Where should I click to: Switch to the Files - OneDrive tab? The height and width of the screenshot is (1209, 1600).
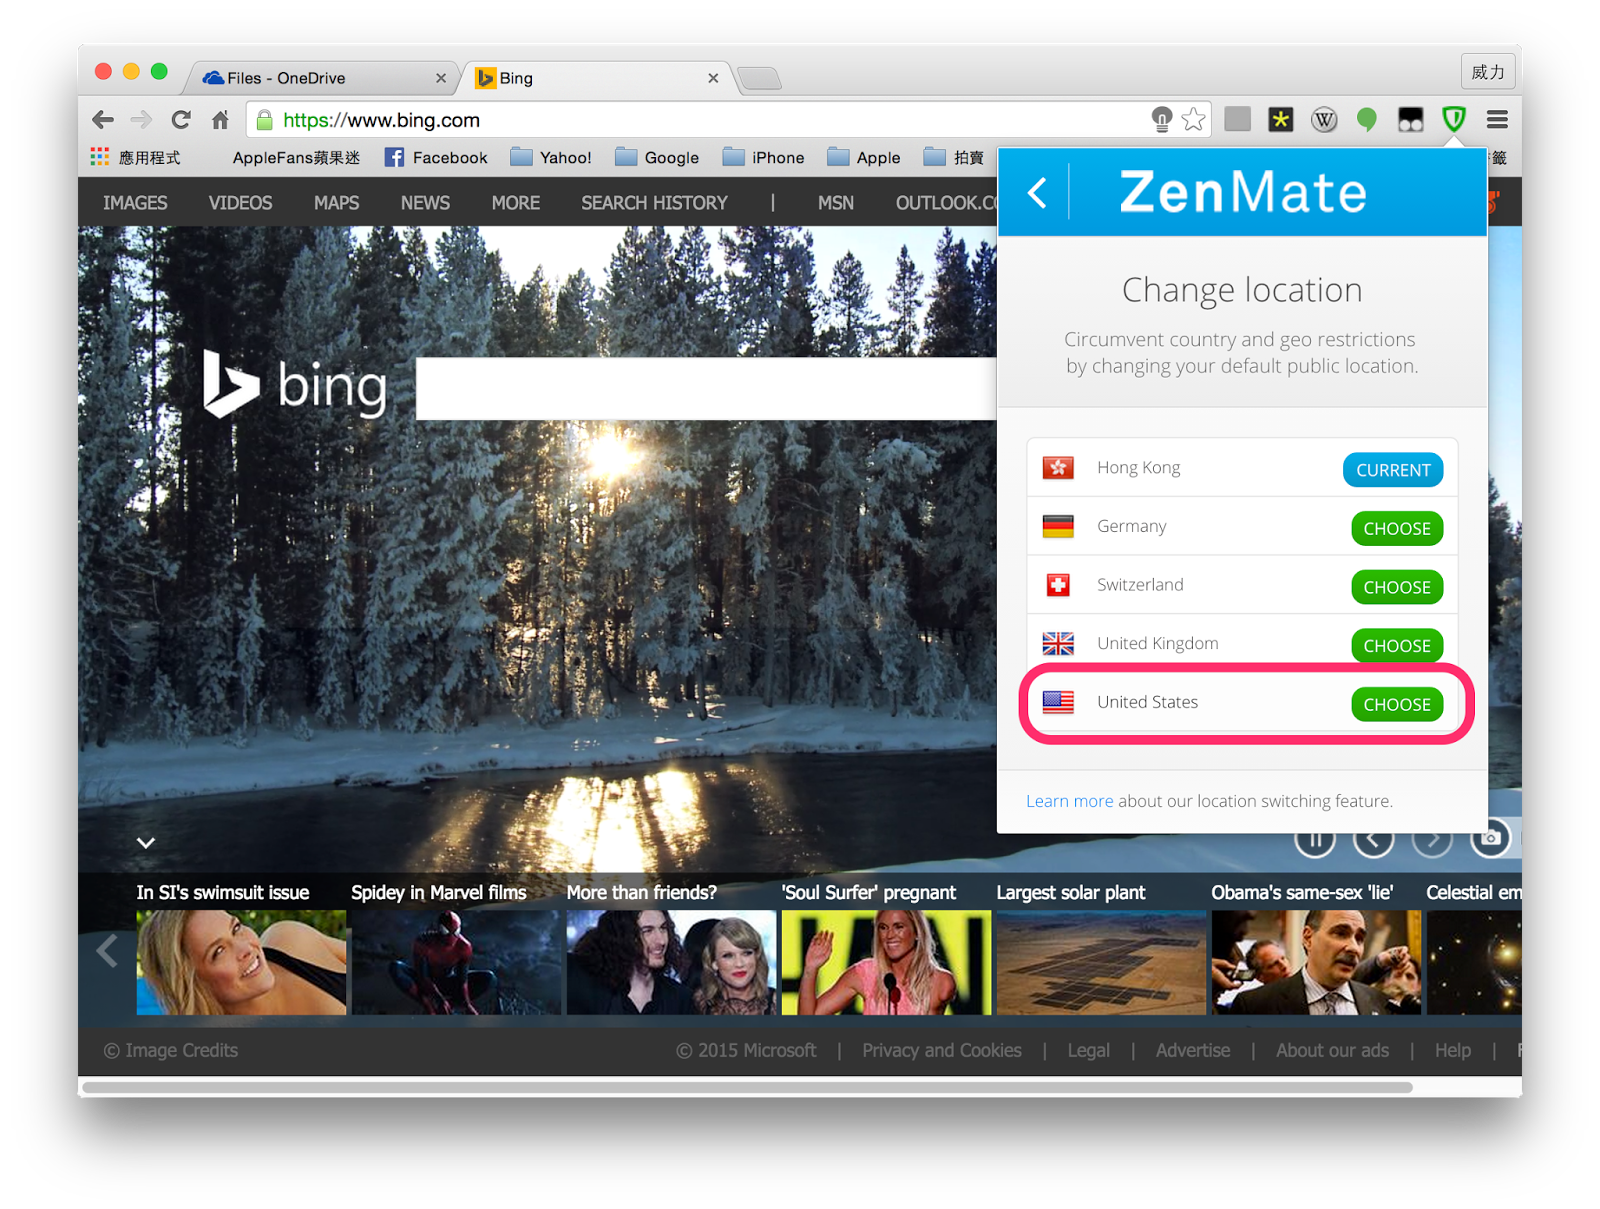pos(320,78)
